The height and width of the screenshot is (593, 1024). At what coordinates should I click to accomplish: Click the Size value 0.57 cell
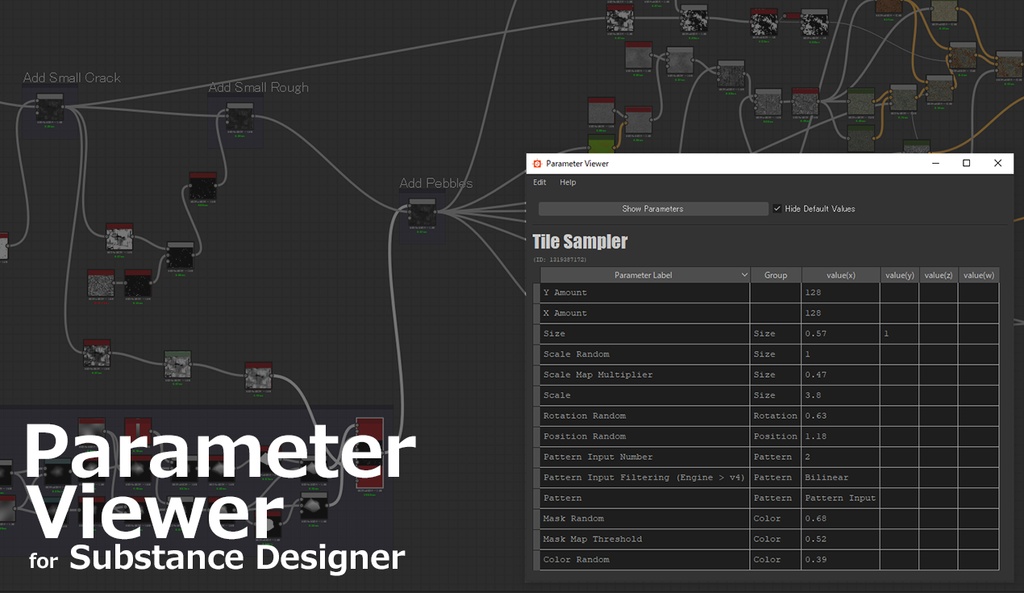[840, 334]
